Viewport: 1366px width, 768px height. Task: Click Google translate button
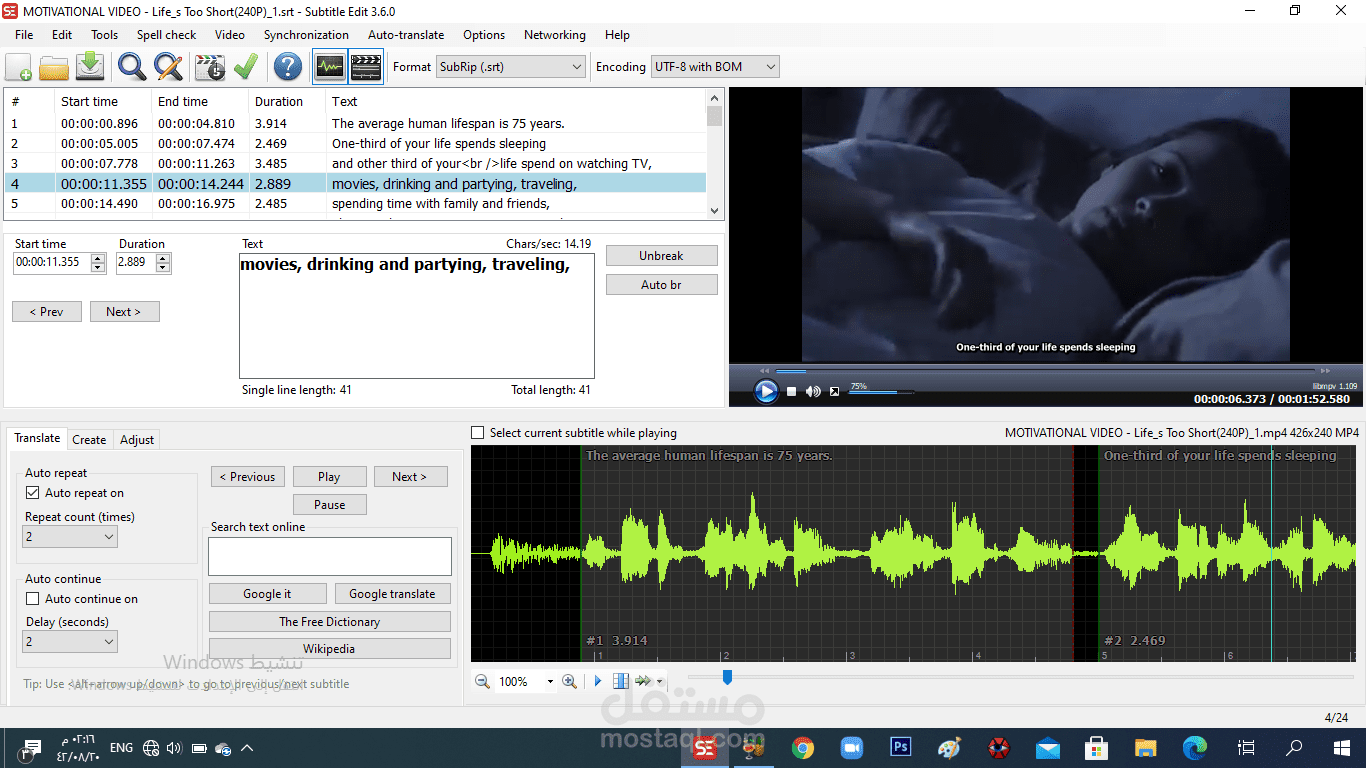392,594
